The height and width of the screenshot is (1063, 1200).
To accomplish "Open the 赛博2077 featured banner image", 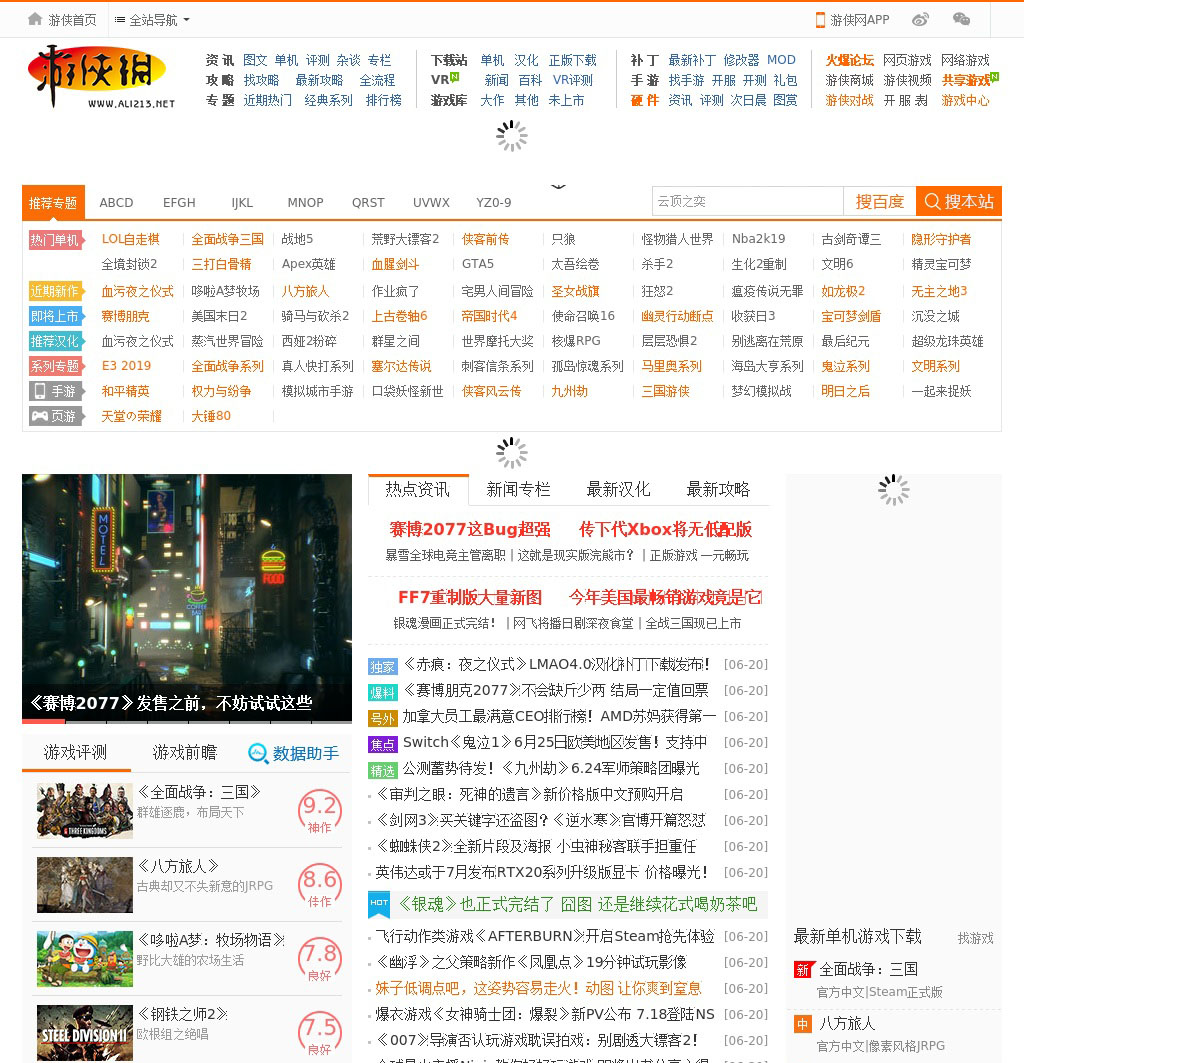I will pyautogui.click(x=187, y=596).
